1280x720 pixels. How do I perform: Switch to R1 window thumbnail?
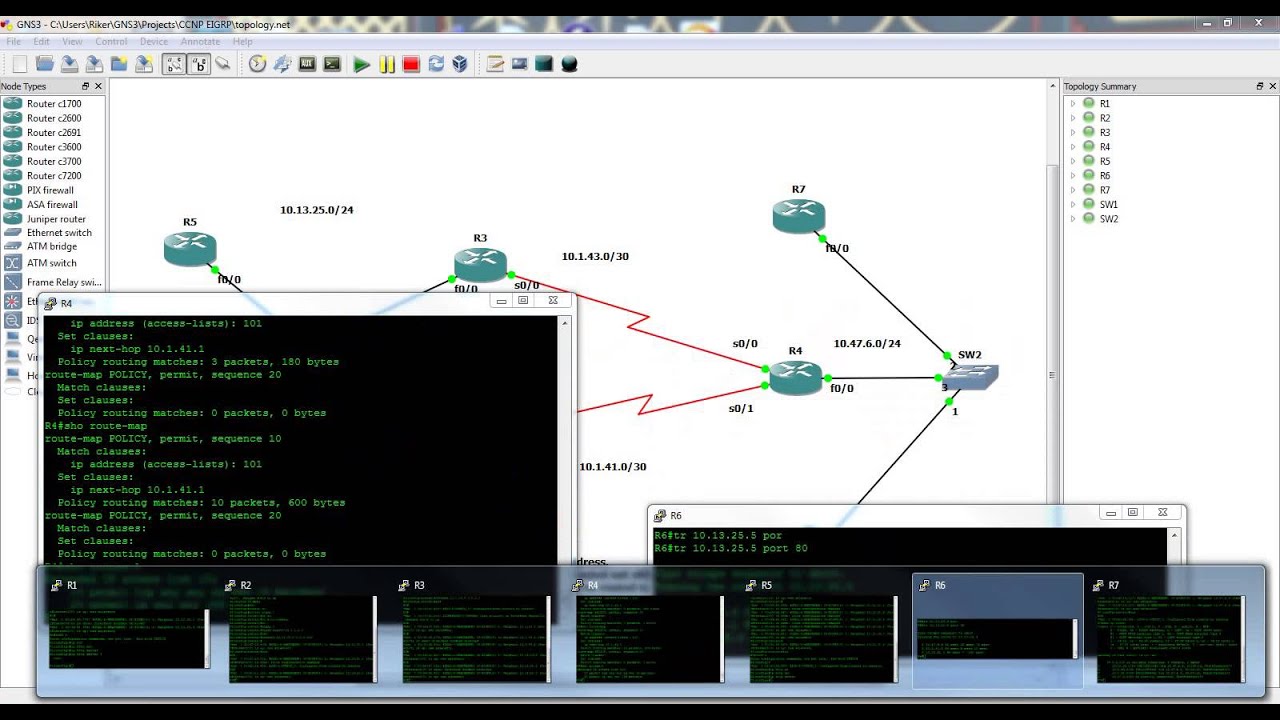[x=129, y=630]
